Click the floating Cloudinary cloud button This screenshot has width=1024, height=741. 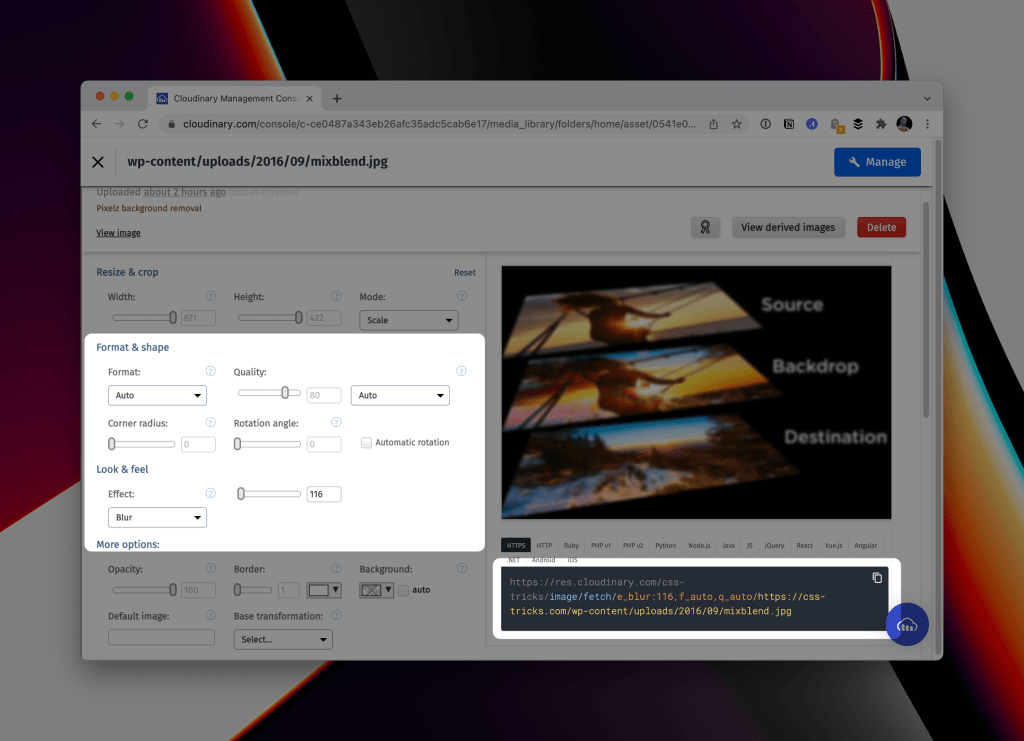tap(906, 625)
